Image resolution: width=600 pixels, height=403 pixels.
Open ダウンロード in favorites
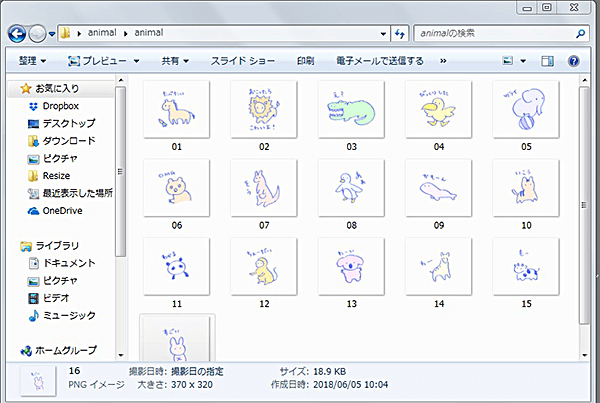point(69,141)
